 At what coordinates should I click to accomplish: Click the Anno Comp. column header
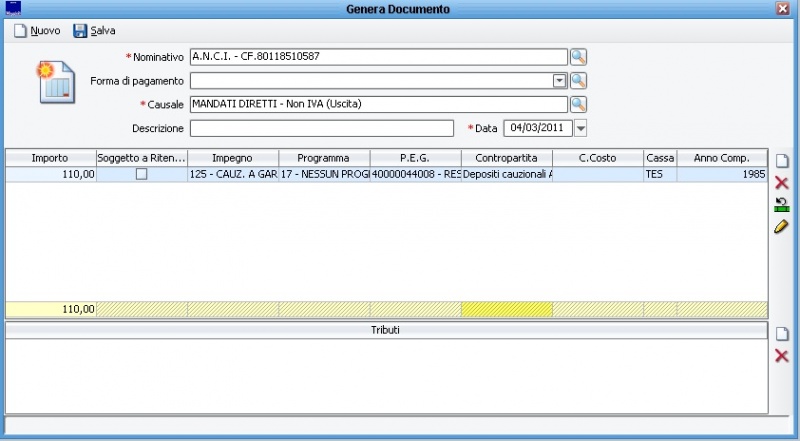721,158
